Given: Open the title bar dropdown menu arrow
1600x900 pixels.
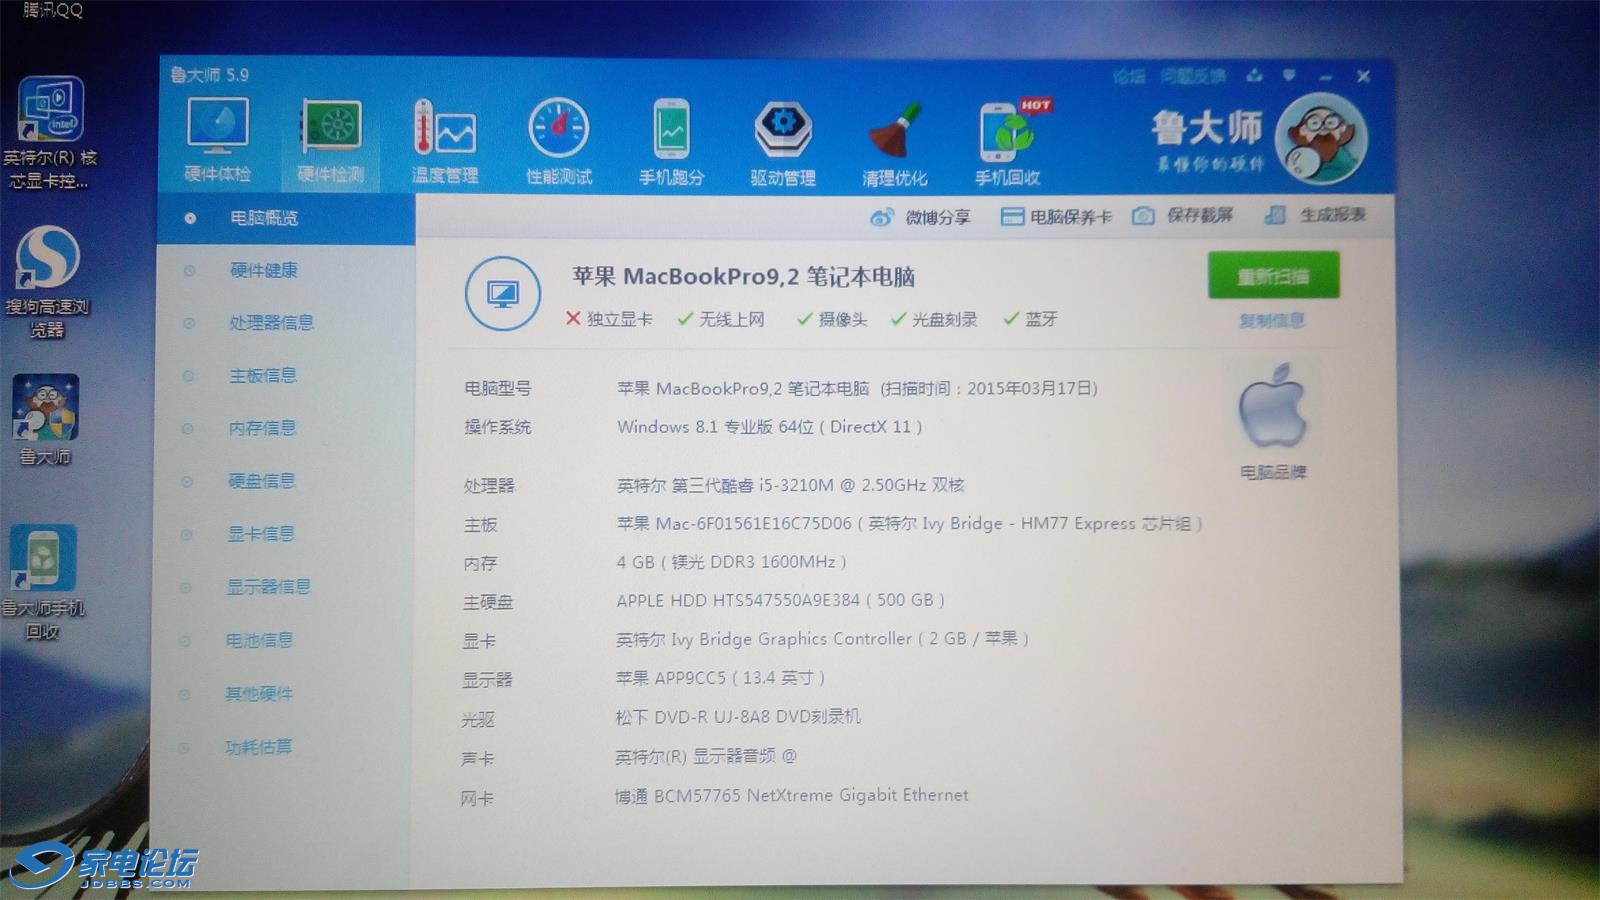Looking at the screenshot, I should [x=1289, y=76].
